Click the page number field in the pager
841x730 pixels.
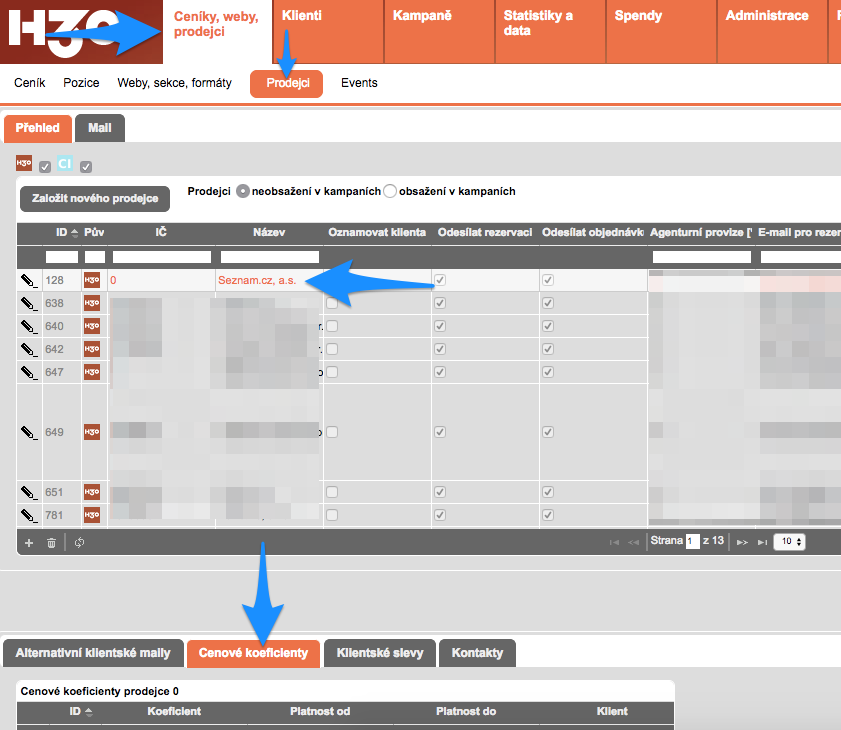[x=692, y=541]
